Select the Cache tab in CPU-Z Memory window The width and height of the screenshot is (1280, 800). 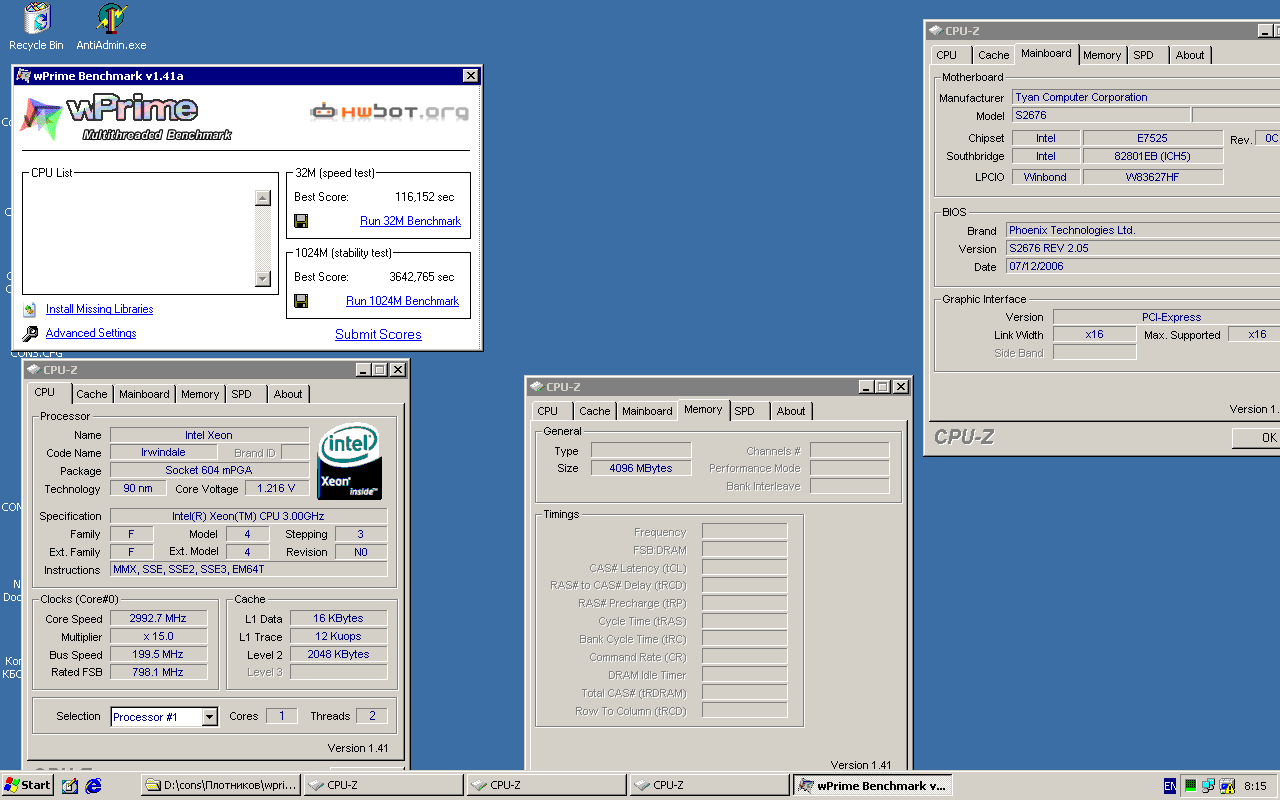pos(595,411)
